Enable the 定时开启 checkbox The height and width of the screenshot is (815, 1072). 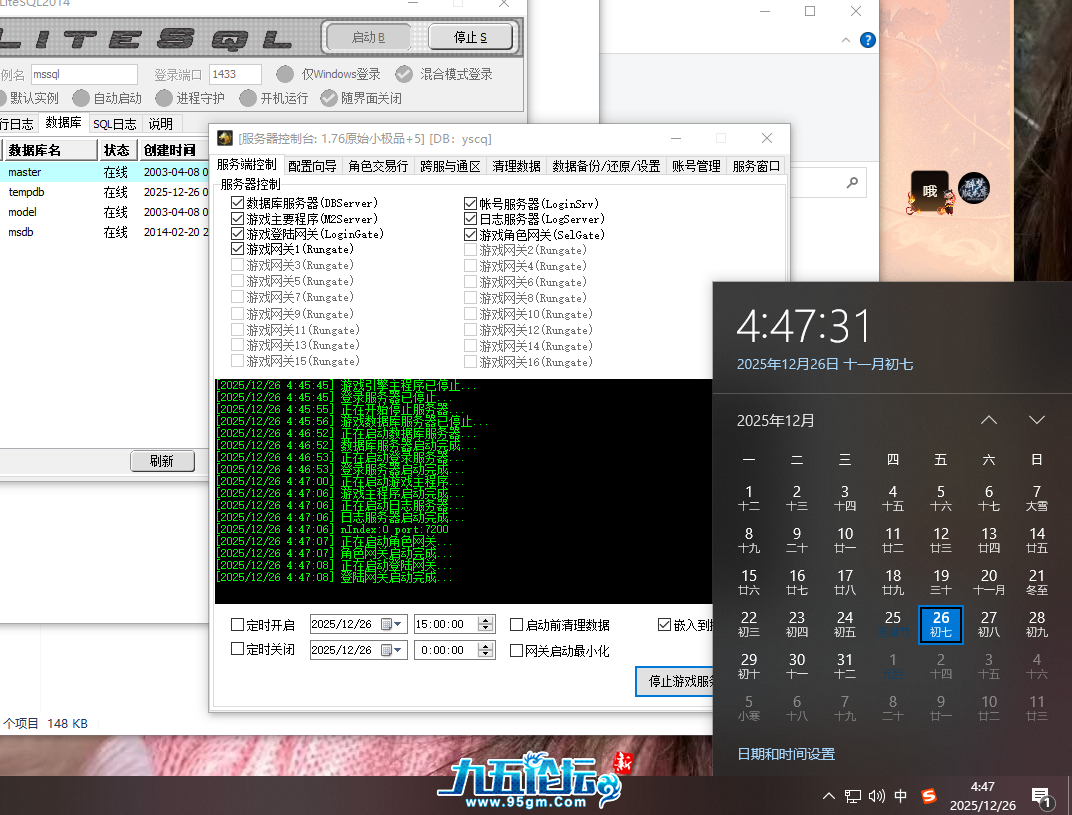[238, 625]
